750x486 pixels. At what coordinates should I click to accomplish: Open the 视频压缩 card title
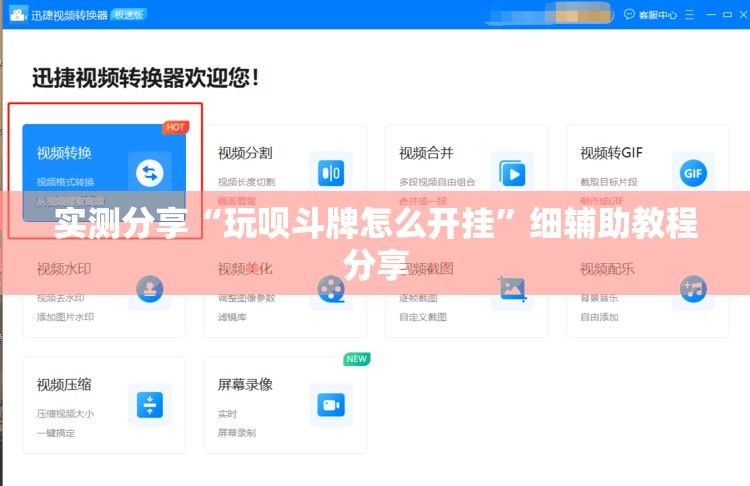click(x=64, y=385)
